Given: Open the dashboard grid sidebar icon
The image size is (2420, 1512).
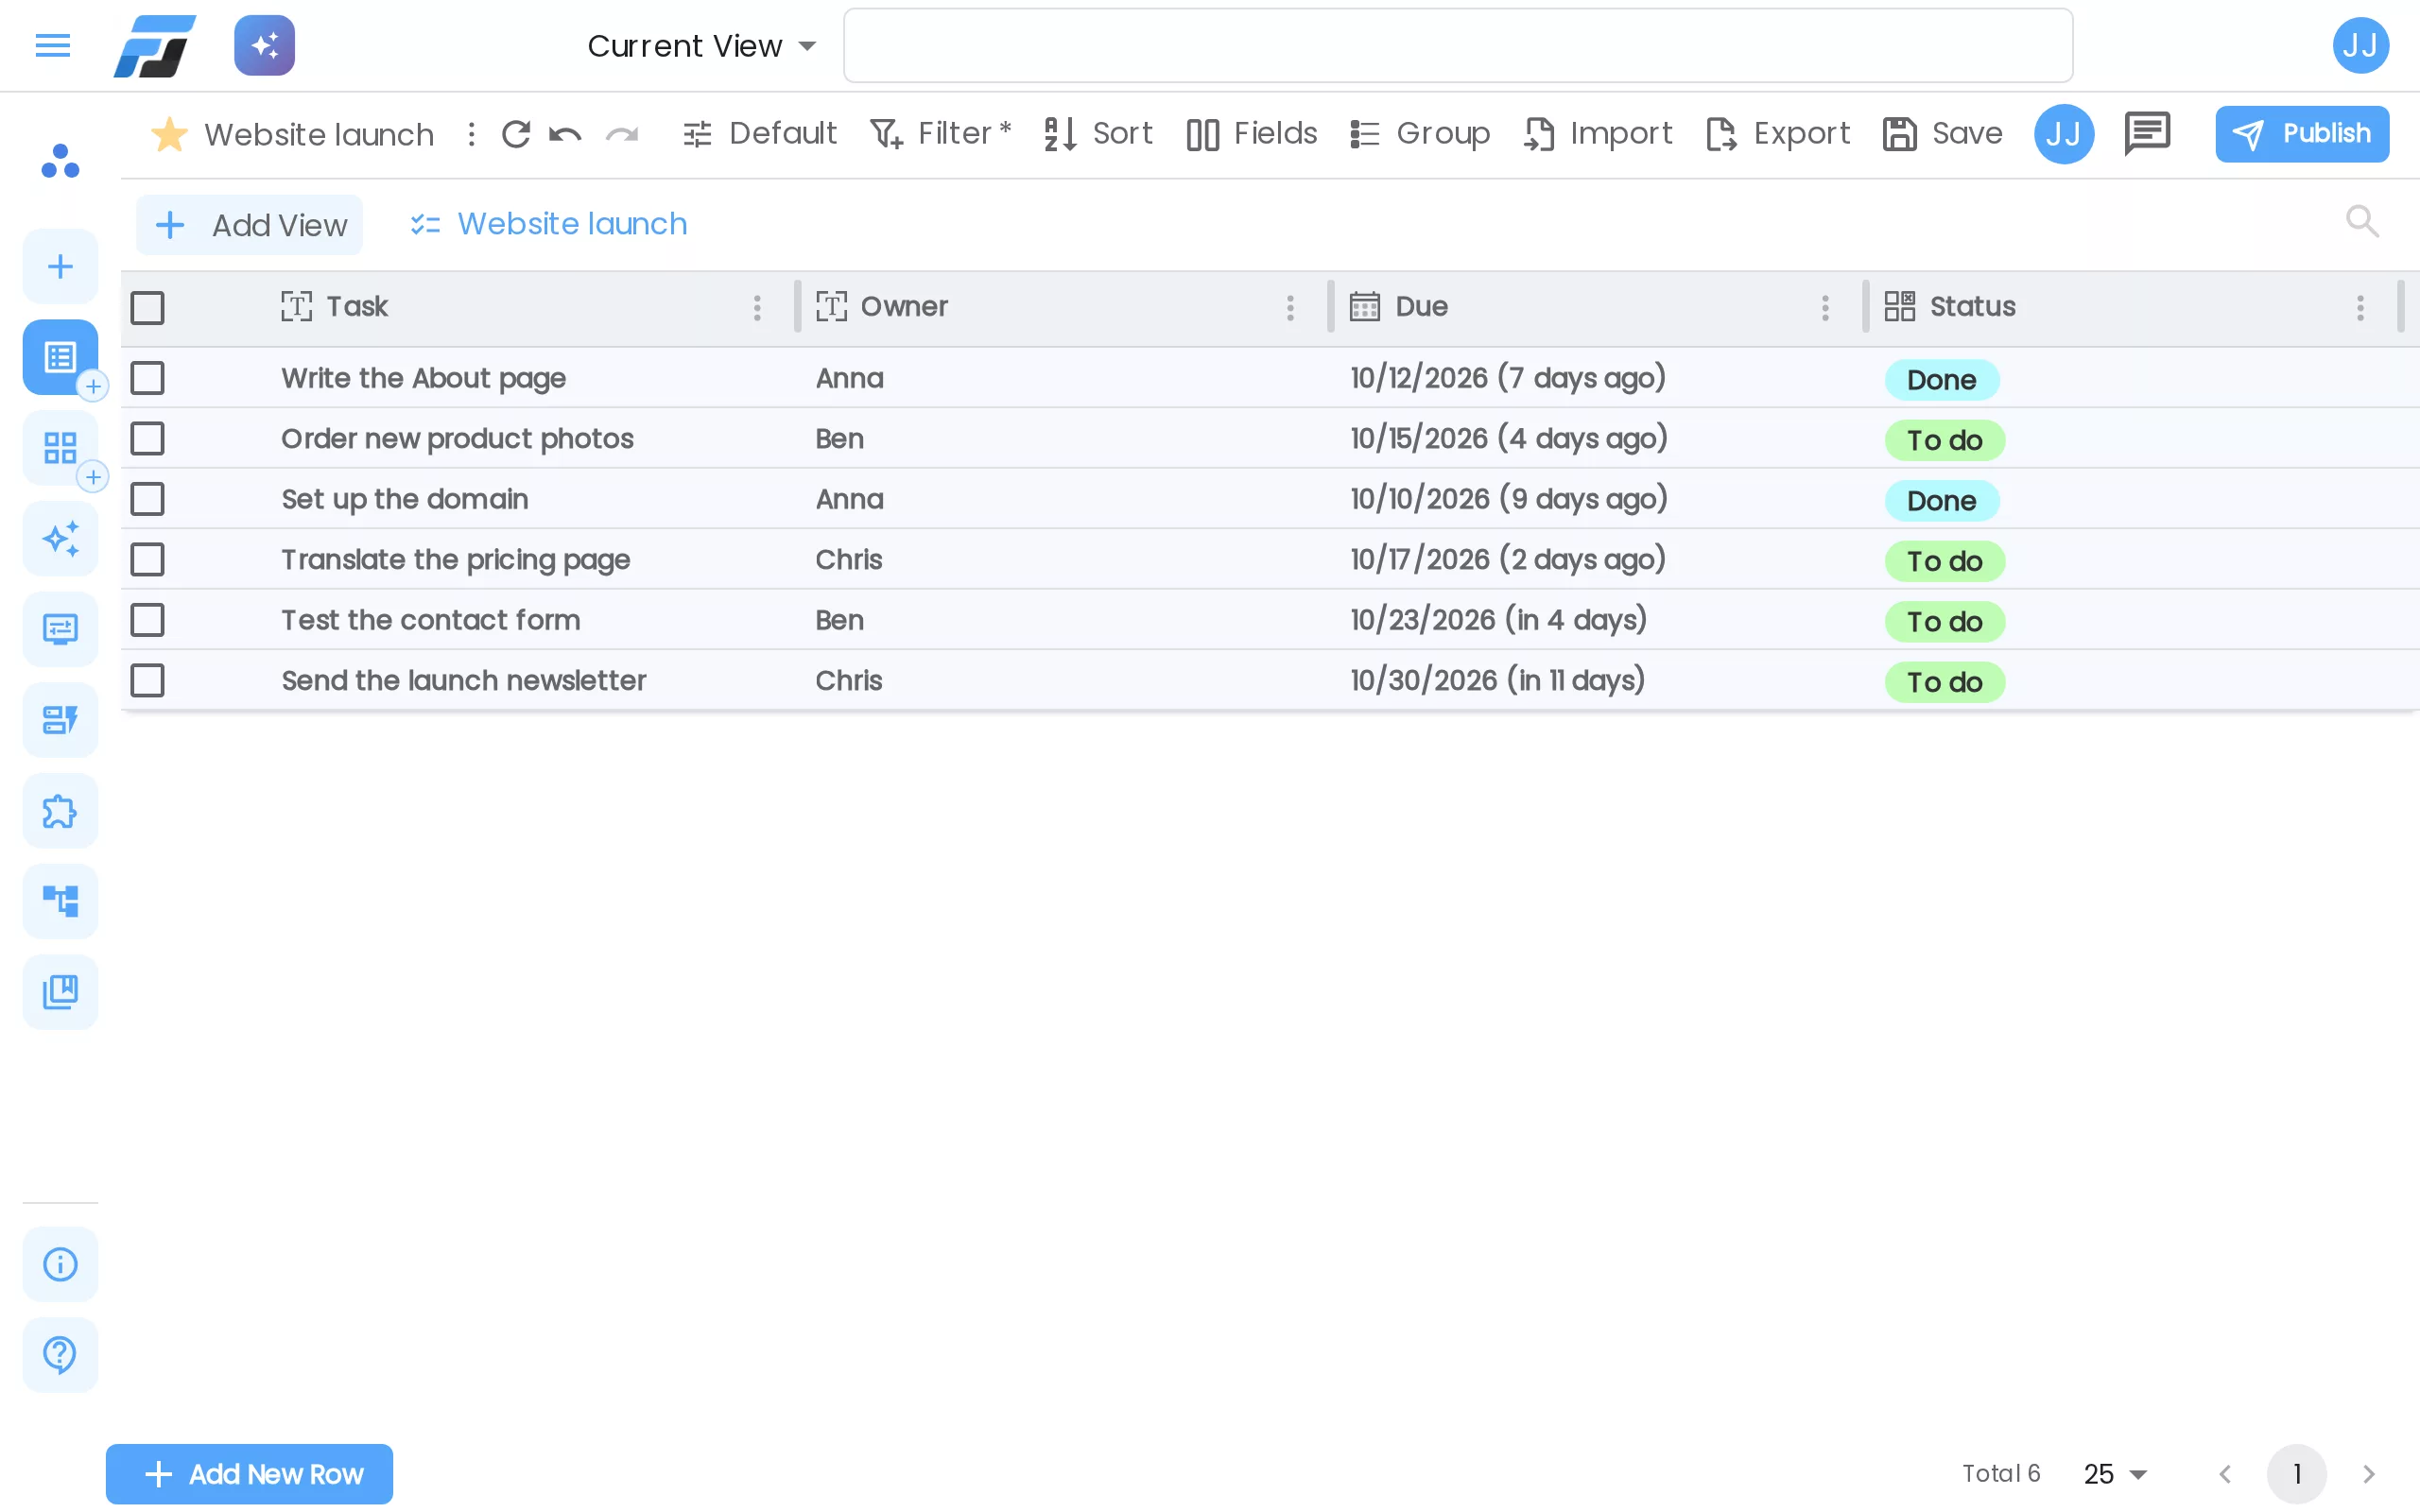Looking at the screenshot, I should pos(60,448).
